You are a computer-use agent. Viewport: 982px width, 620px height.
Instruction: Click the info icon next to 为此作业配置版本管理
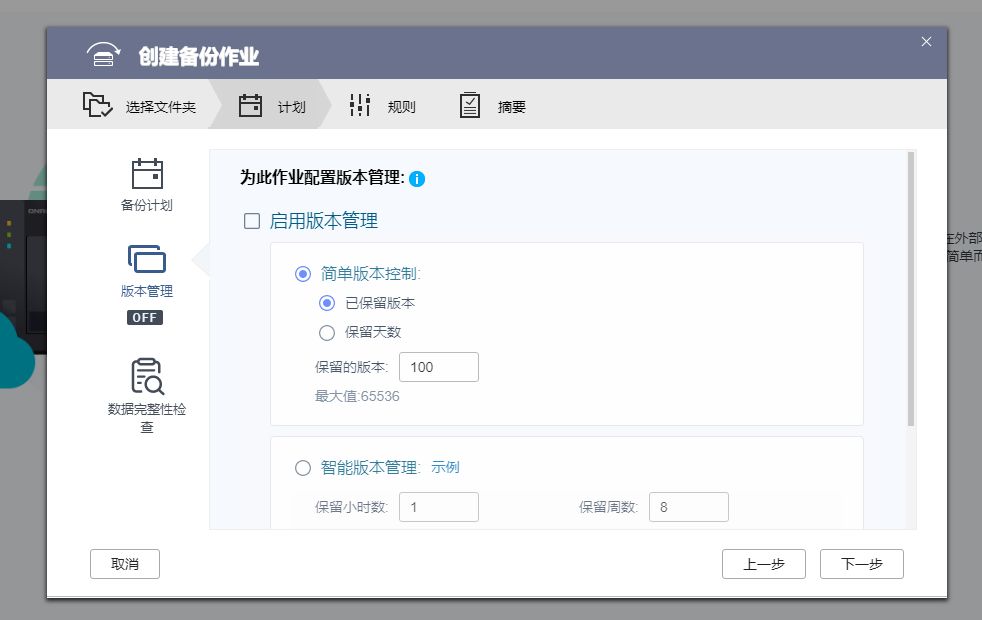coord(417,178)
